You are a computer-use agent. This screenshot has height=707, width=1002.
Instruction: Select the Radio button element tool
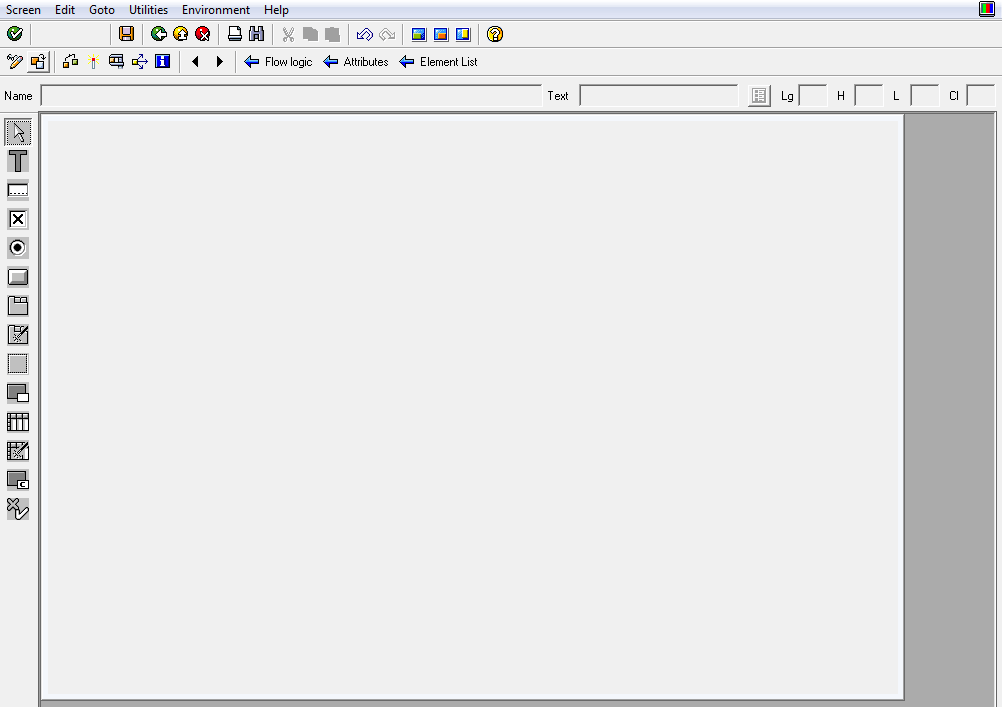tap(18, 248)
